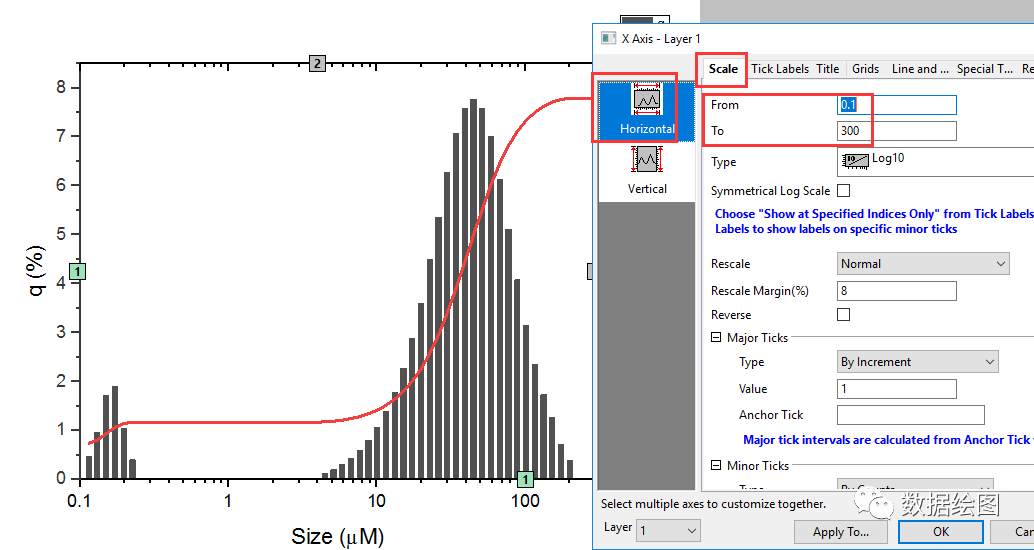1034x550 pixels.
Task: Open Major Ticks Type By Increment dropdown
Action: click(917, 361)
